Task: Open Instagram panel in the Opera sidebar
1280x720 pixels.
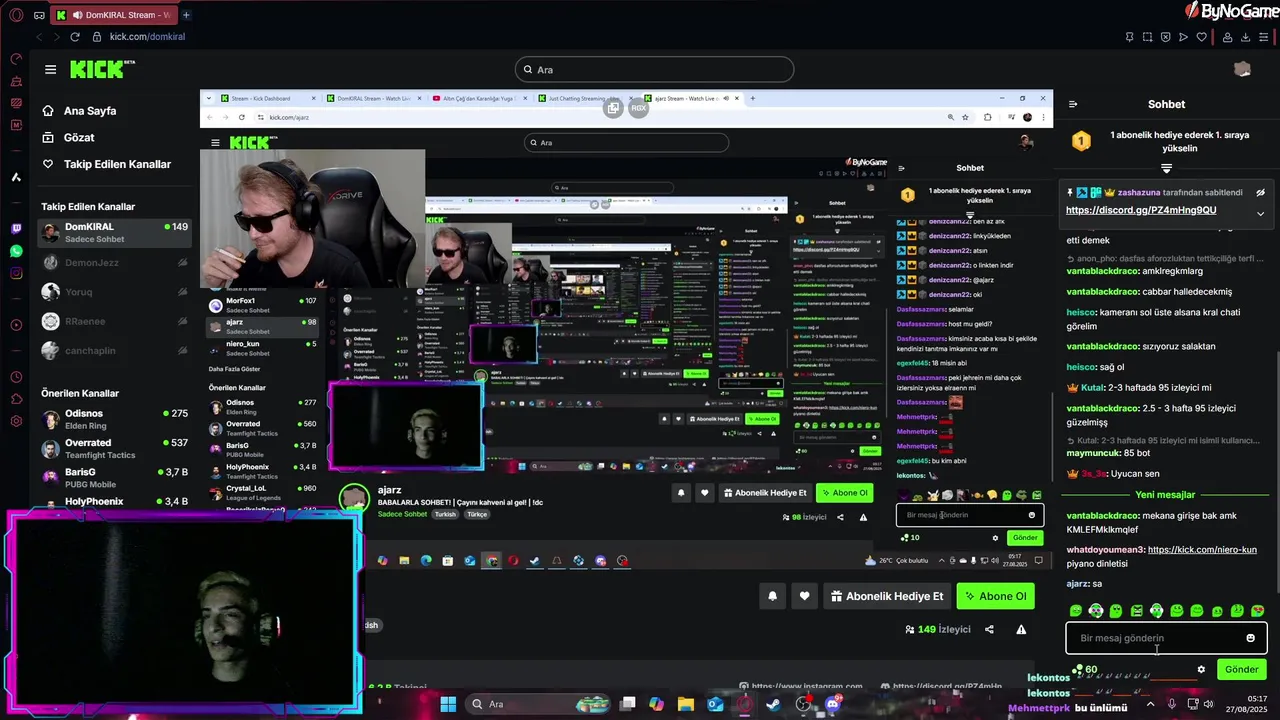Action: tap(16, 273)
